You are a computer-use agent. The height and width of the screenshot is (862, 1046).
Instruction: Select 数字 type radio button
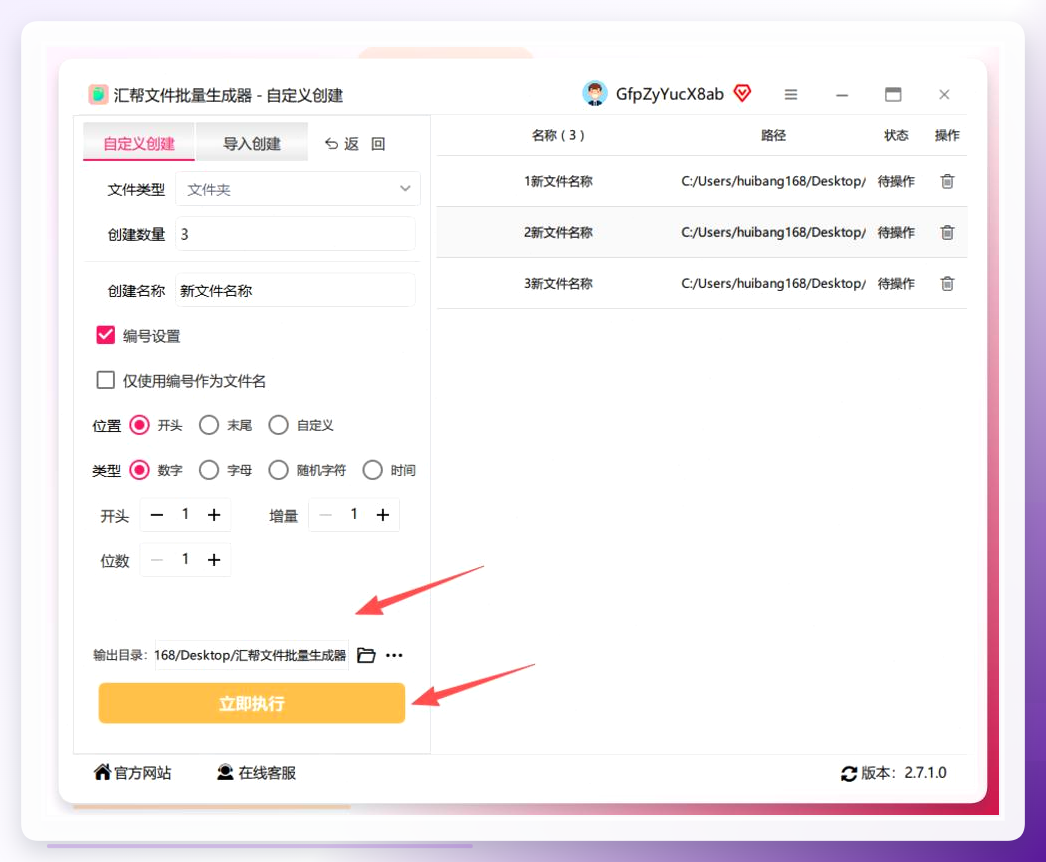click(139, 470)
